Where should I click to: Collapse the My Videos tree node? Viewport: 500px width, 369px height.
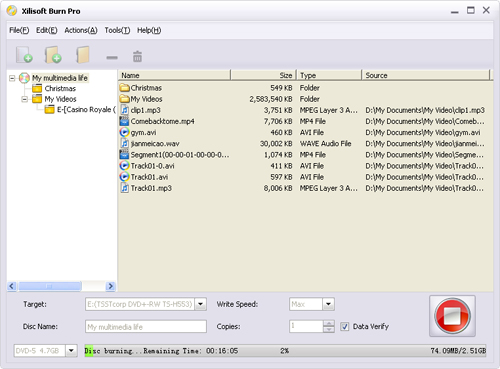click(24, 99)
